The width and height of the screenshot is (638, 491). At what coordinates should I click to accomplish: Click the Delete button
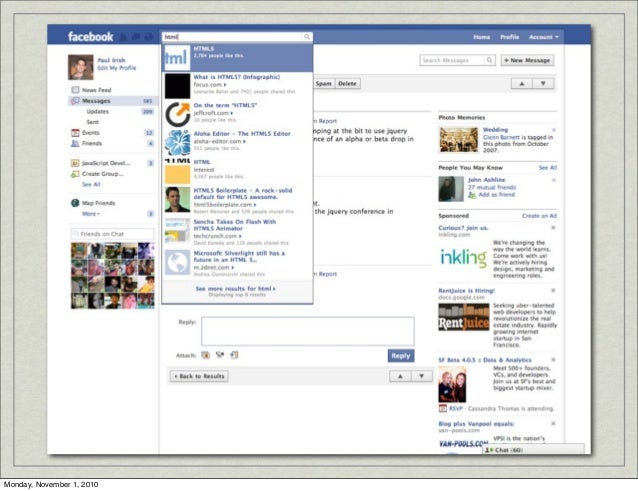(x=347, y=83)
